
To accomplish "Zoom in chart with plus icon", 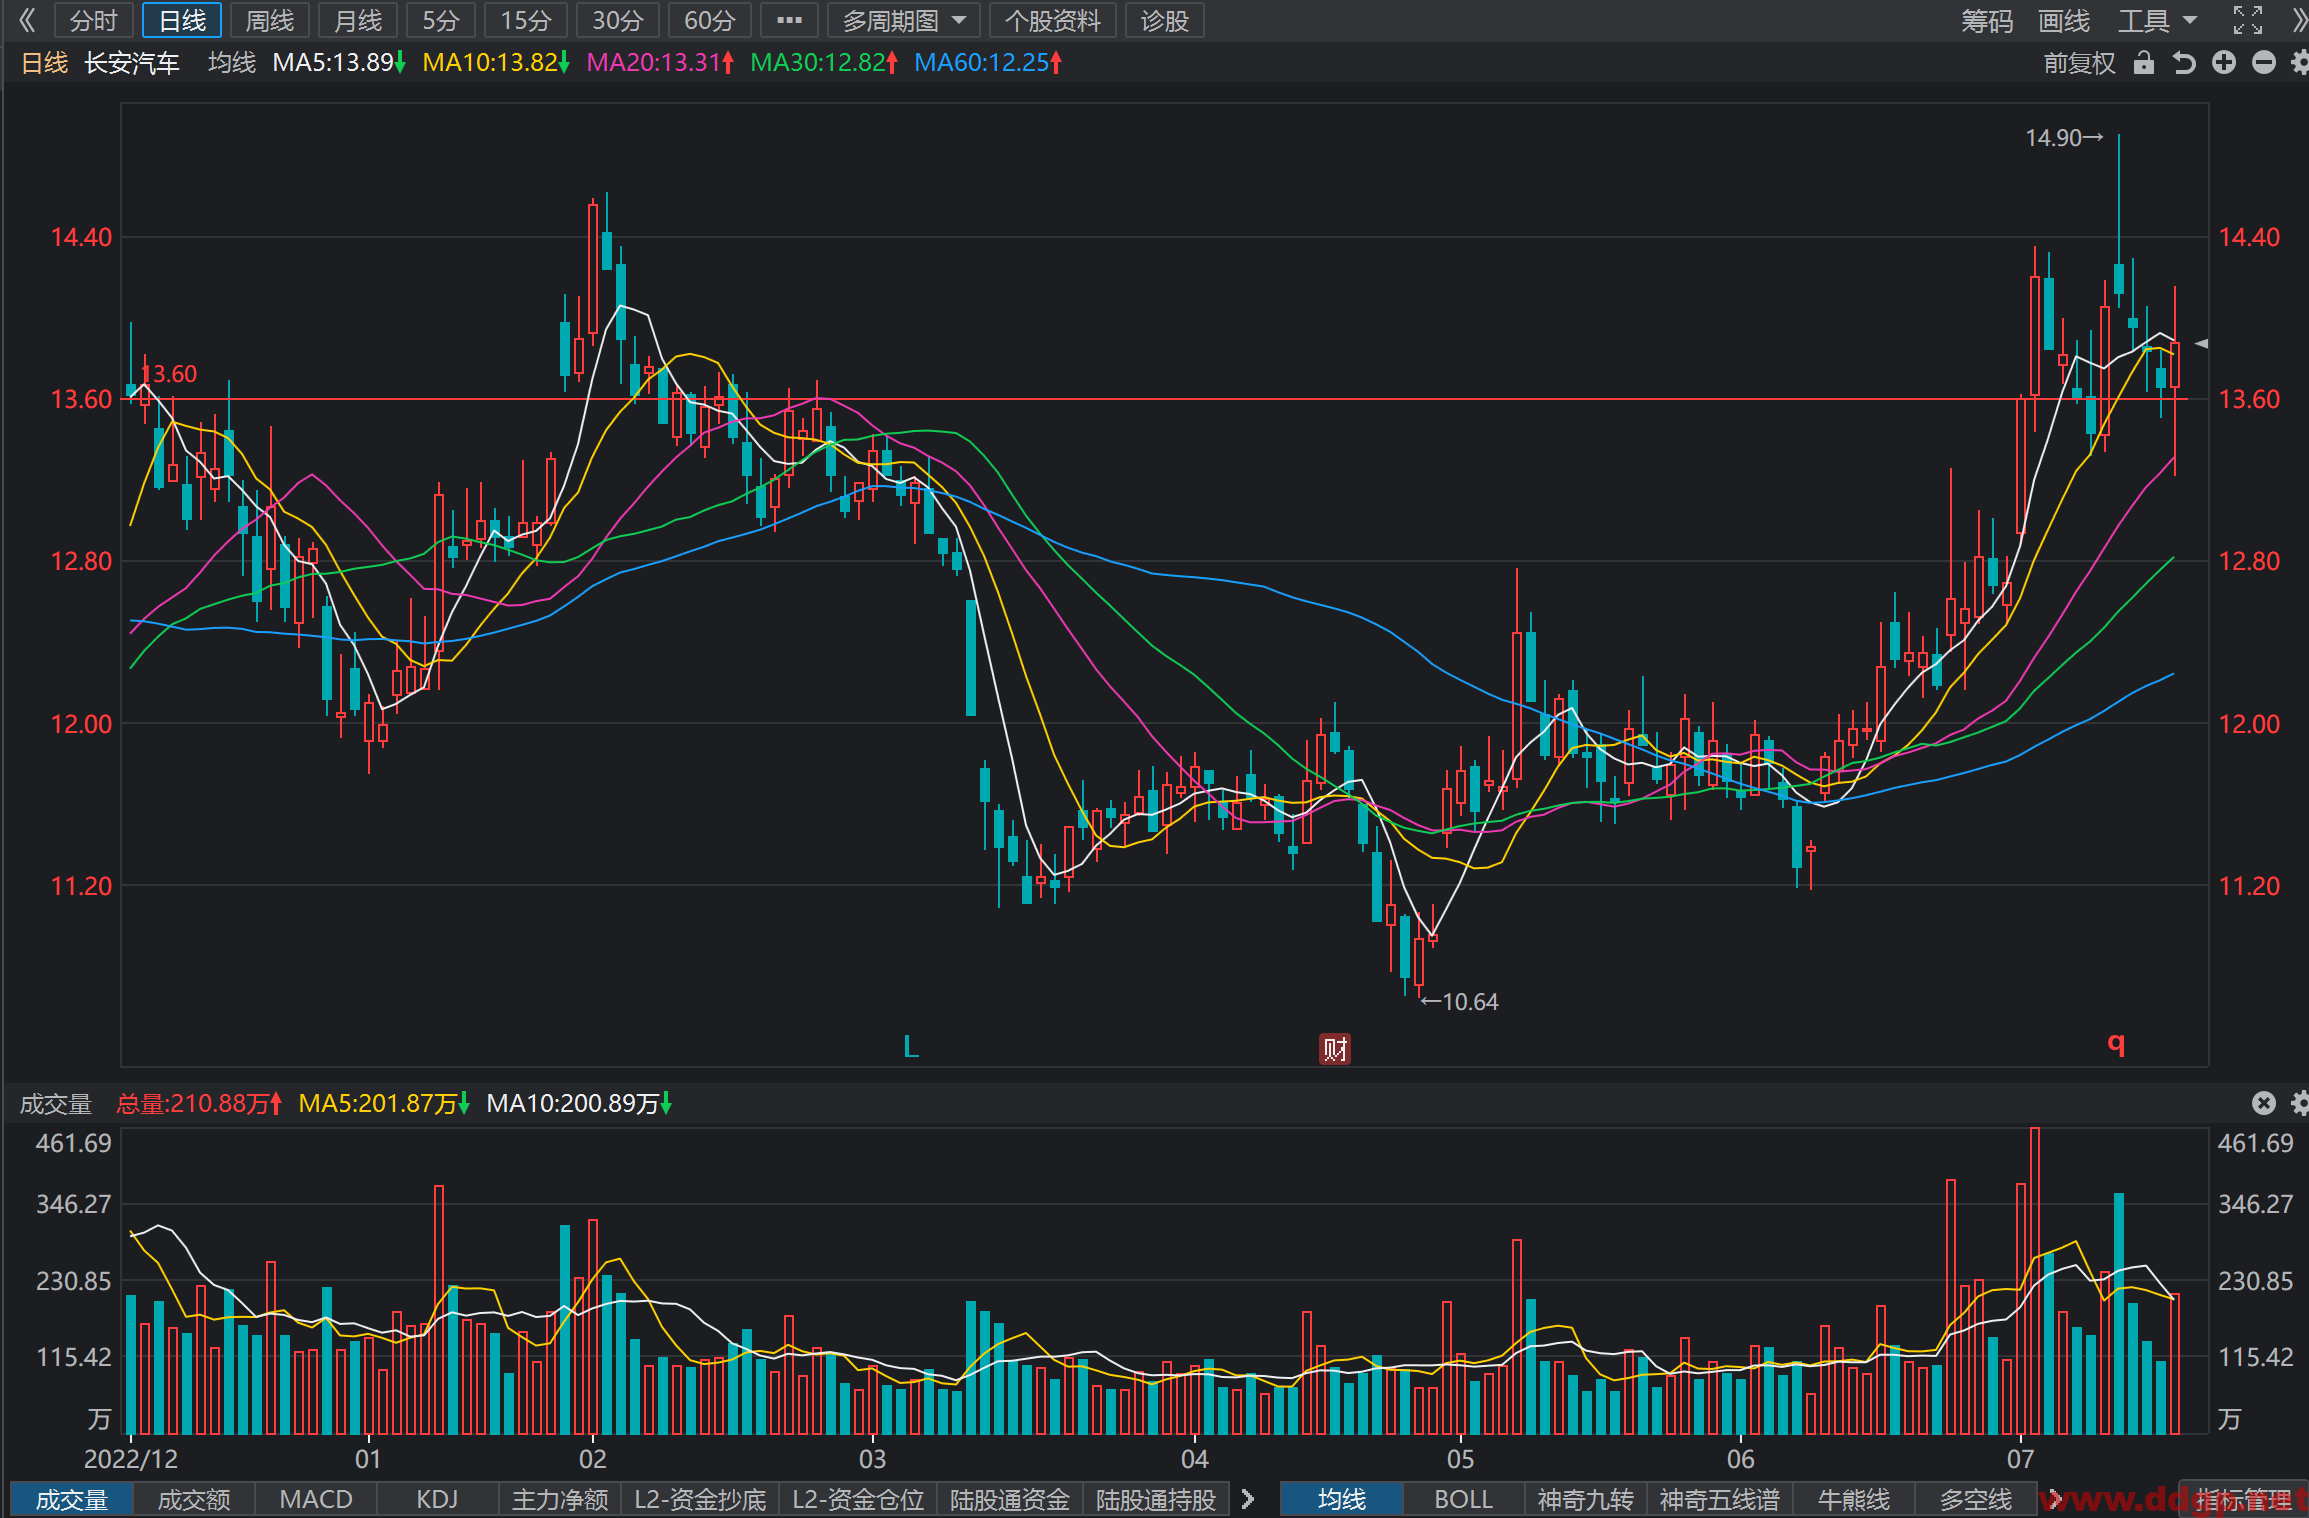I will 2224,63.
